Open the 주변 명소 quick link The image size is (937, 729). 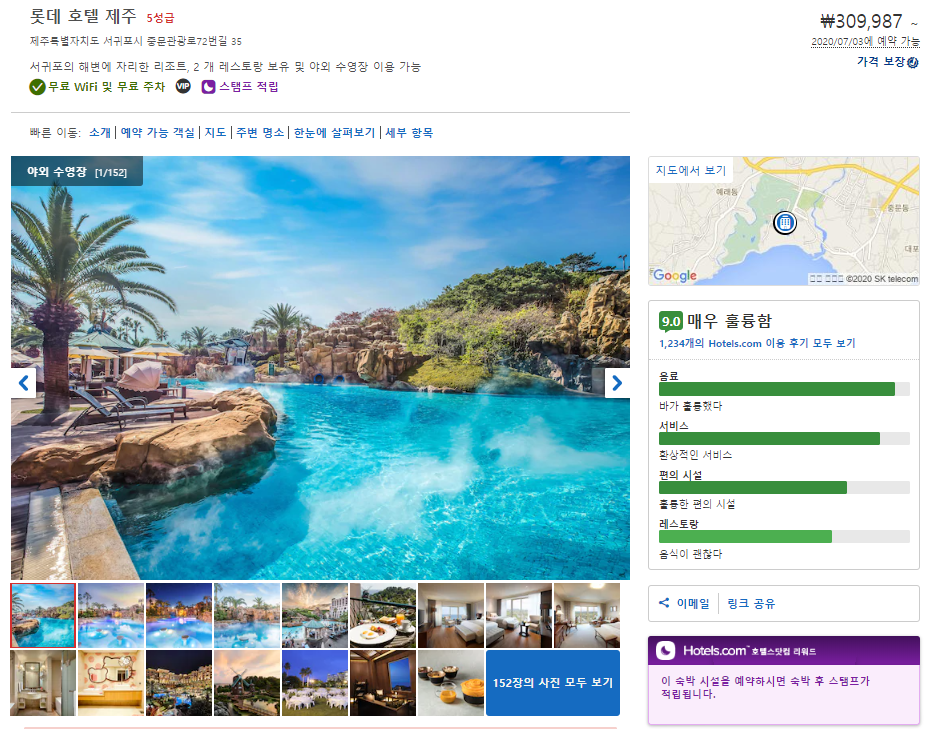(260, 133)
